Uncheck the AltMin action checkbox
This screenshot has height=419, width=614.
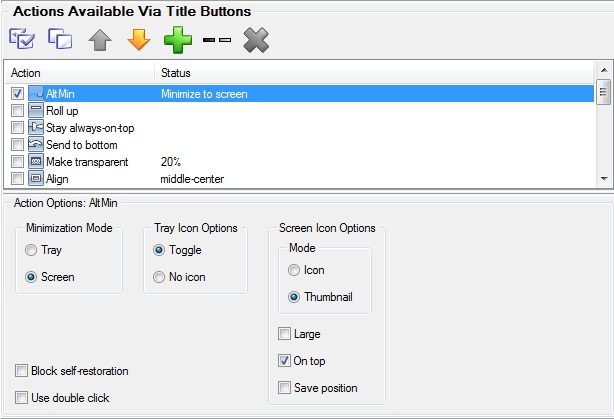(17, 94)
